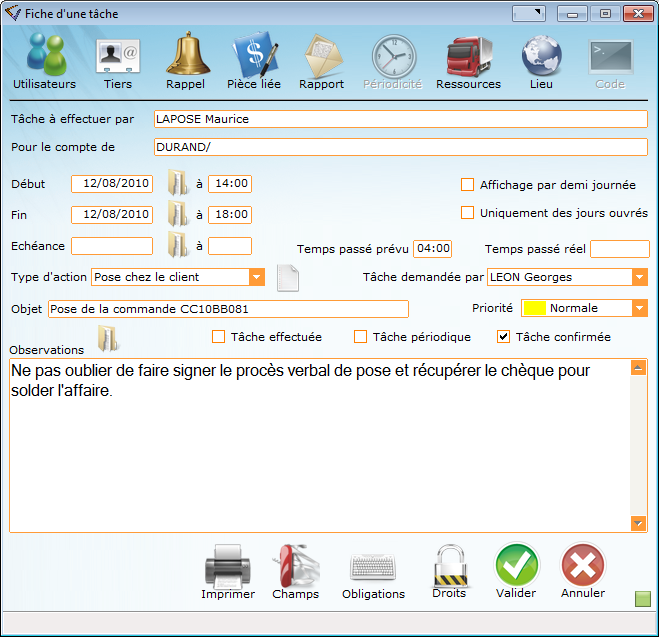Viewport: 659px width, 637px height.
Task: Open calendar icon next to Fin date
Action: point(178,214)
